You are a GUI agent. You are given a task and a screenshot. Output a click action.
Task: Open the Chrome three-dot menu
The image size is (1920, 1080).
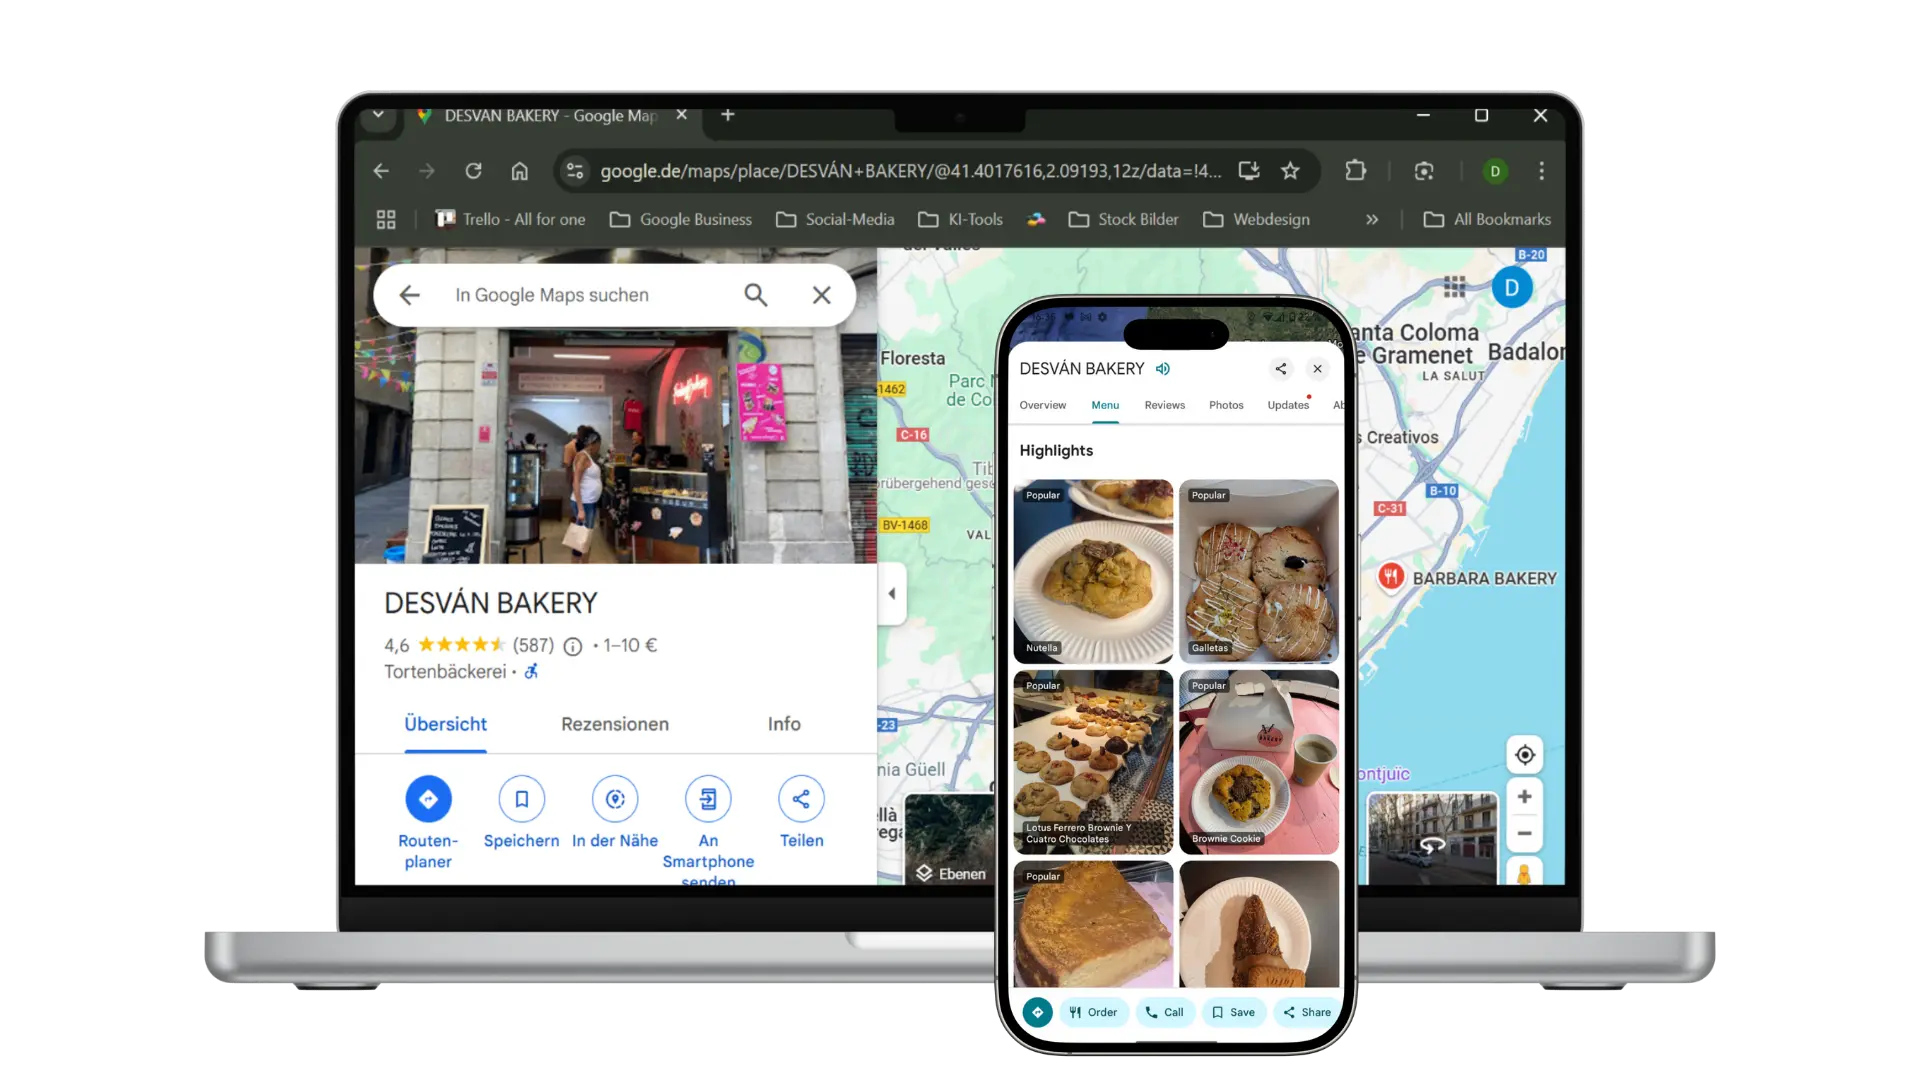pos(1541,171)
